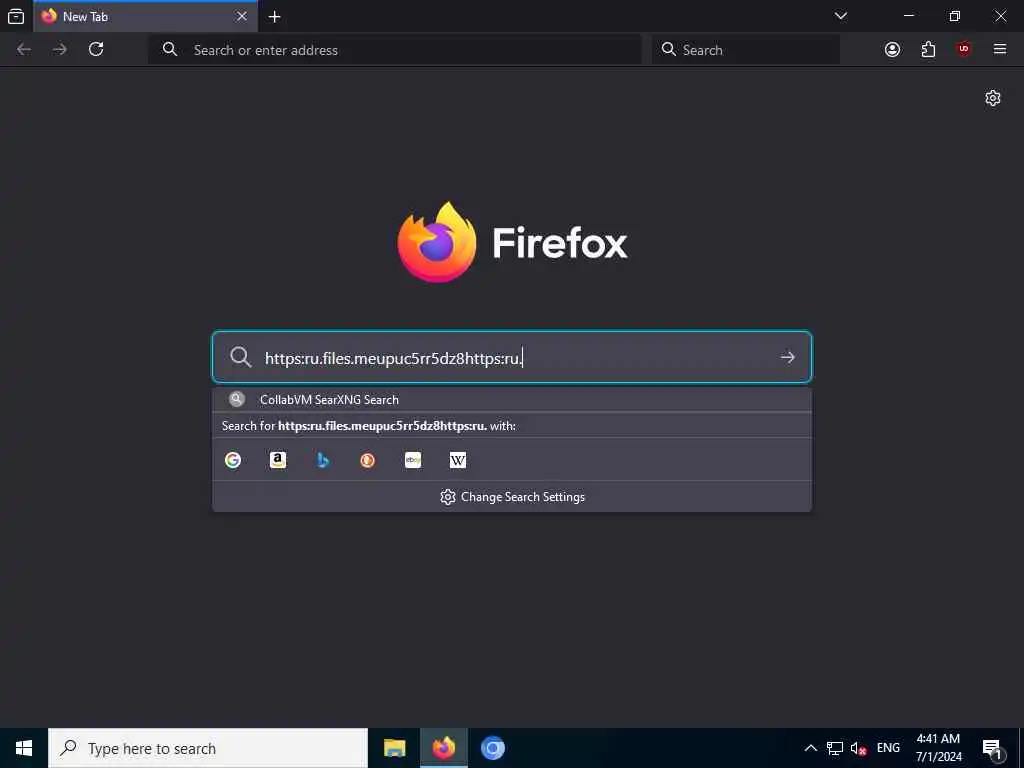Viewport: 1024px width, 768px height.
Task: Open network status tray icon
Action: point(835,748)
